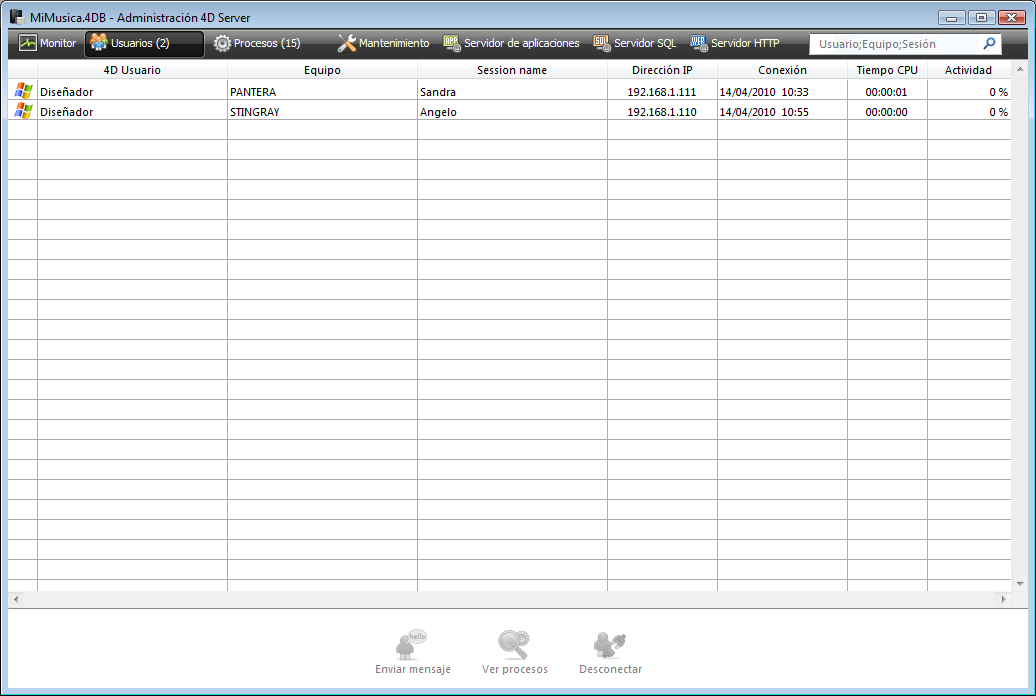This screenshot has width=1036, height=696.
Task: Type in the Usuario;Equipo;Sesión search field
Action: click(x=895, y=44)
